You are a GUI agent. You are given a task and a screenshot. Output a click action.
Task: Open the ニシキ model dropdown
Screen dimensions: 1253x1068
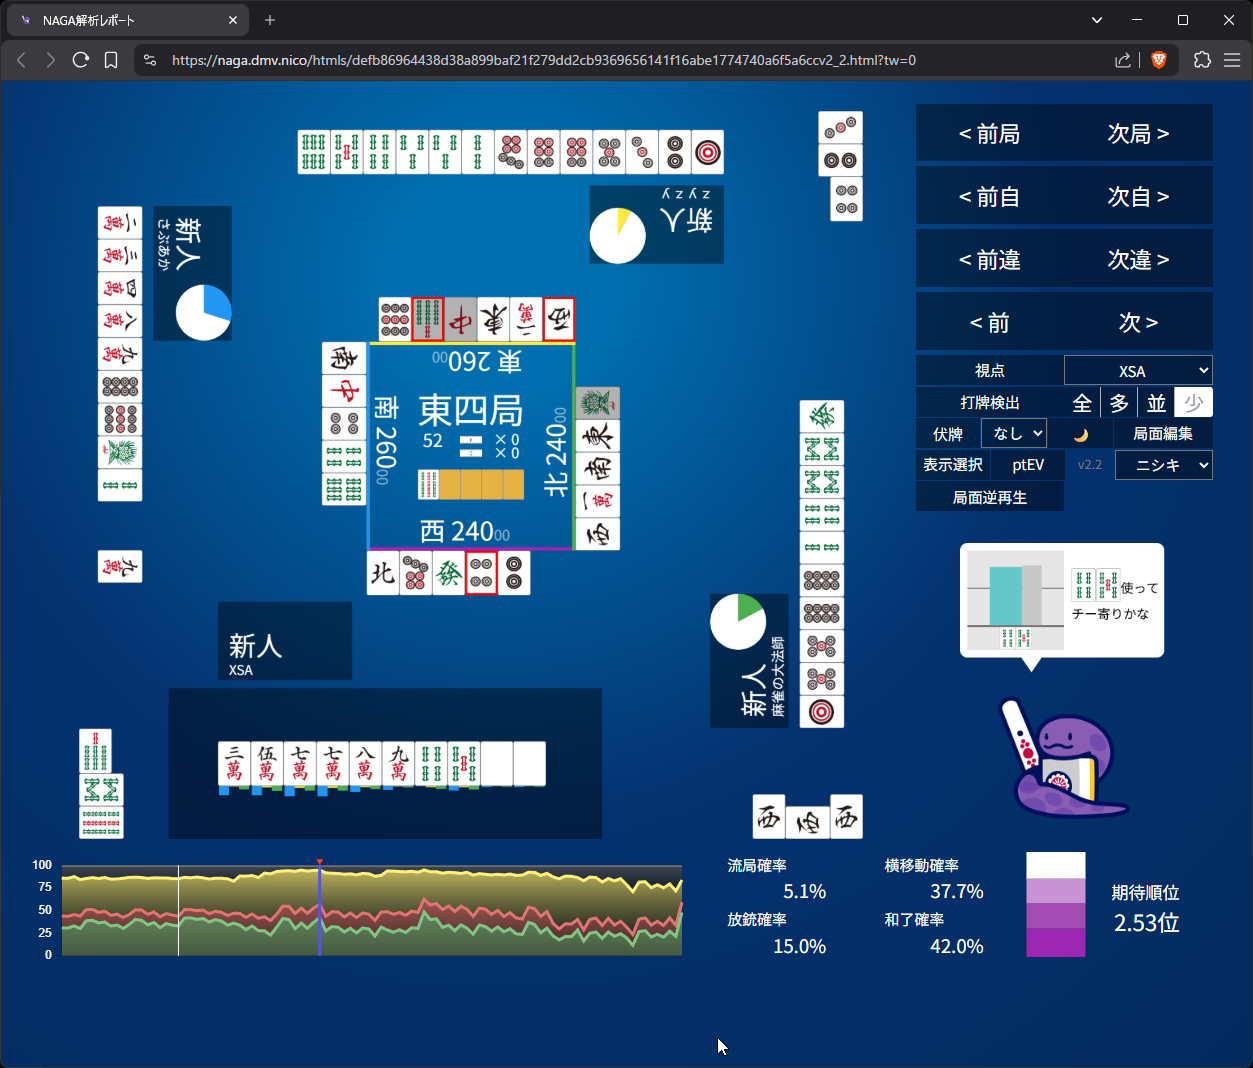(1163, 465)
